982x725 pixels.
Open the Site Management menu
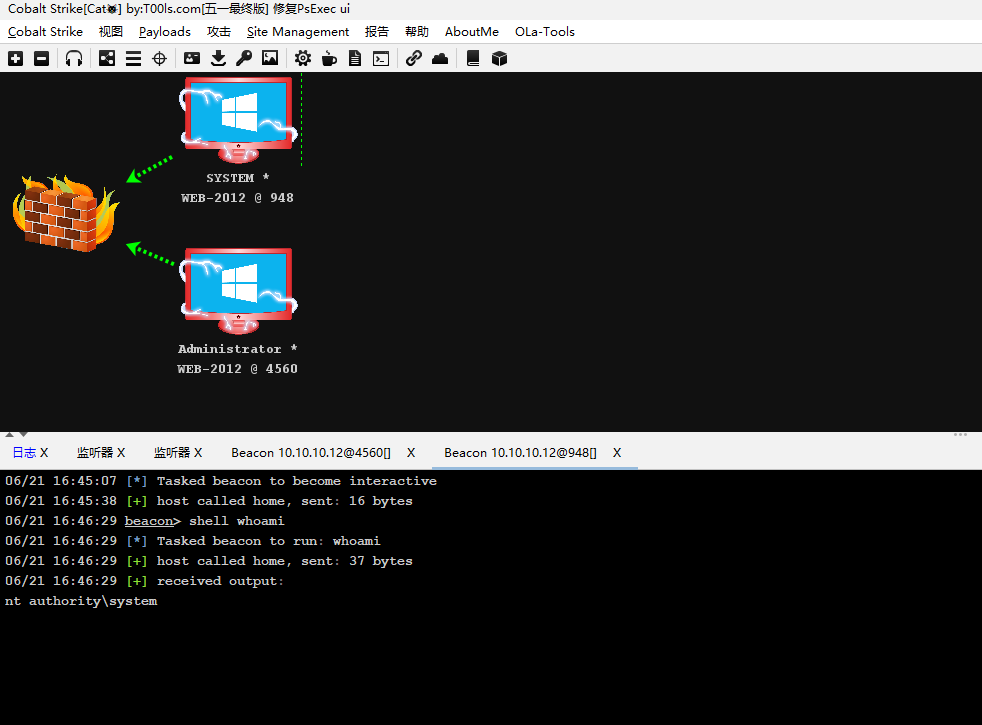[x=298, y=32]
